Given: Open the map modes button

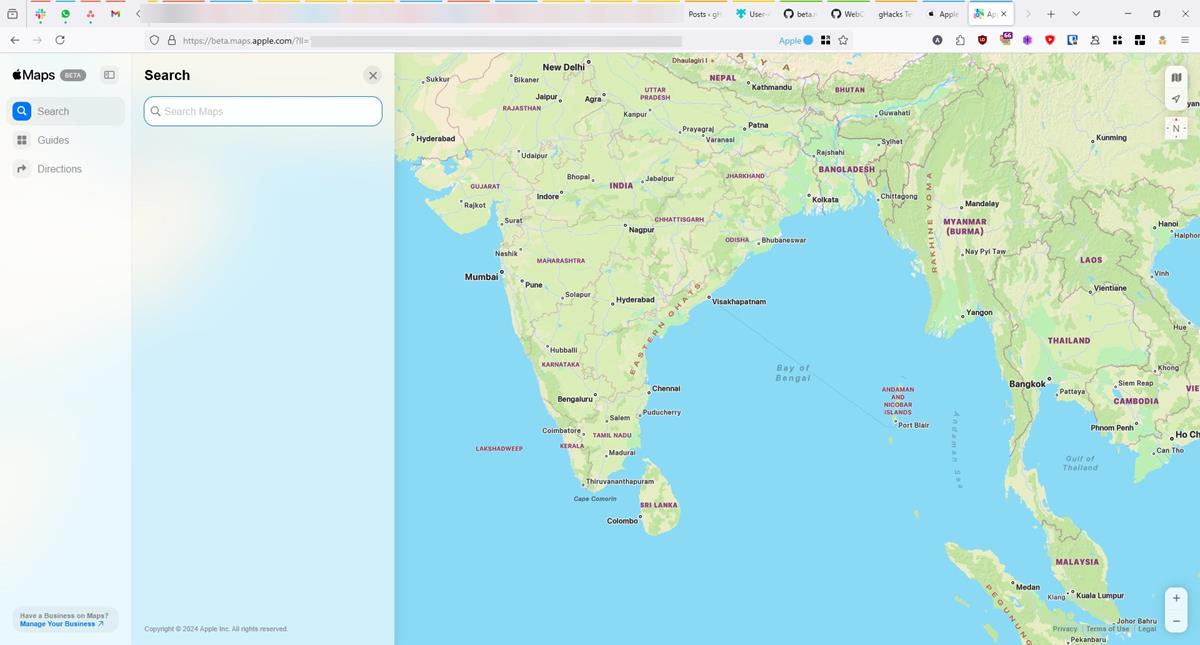Looking at the screenshot, I should tap(1176, 78).
